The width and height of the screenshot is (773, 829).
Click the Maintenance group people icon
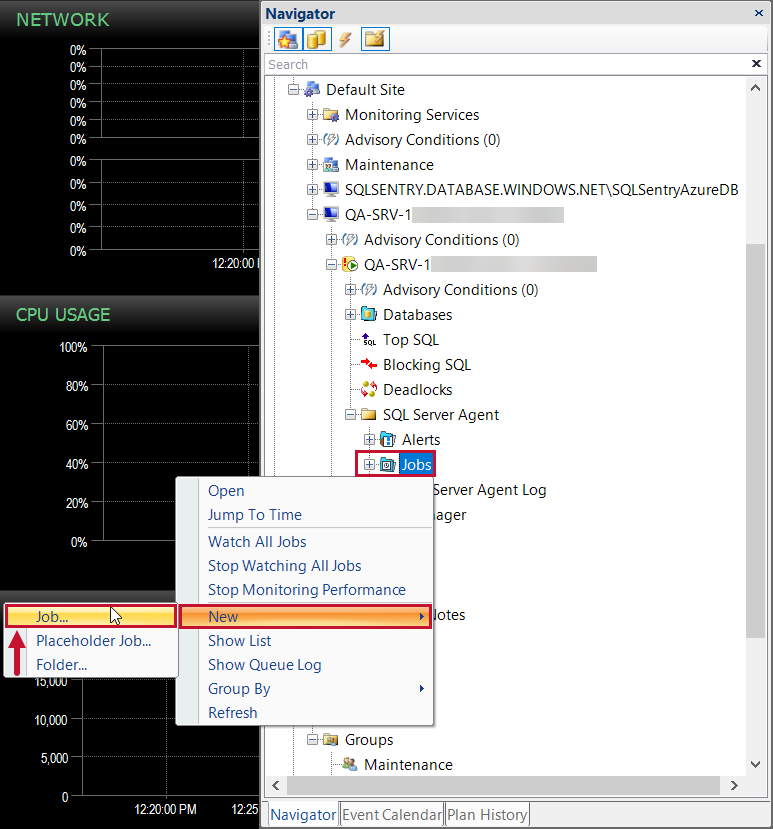click(350, 764)
